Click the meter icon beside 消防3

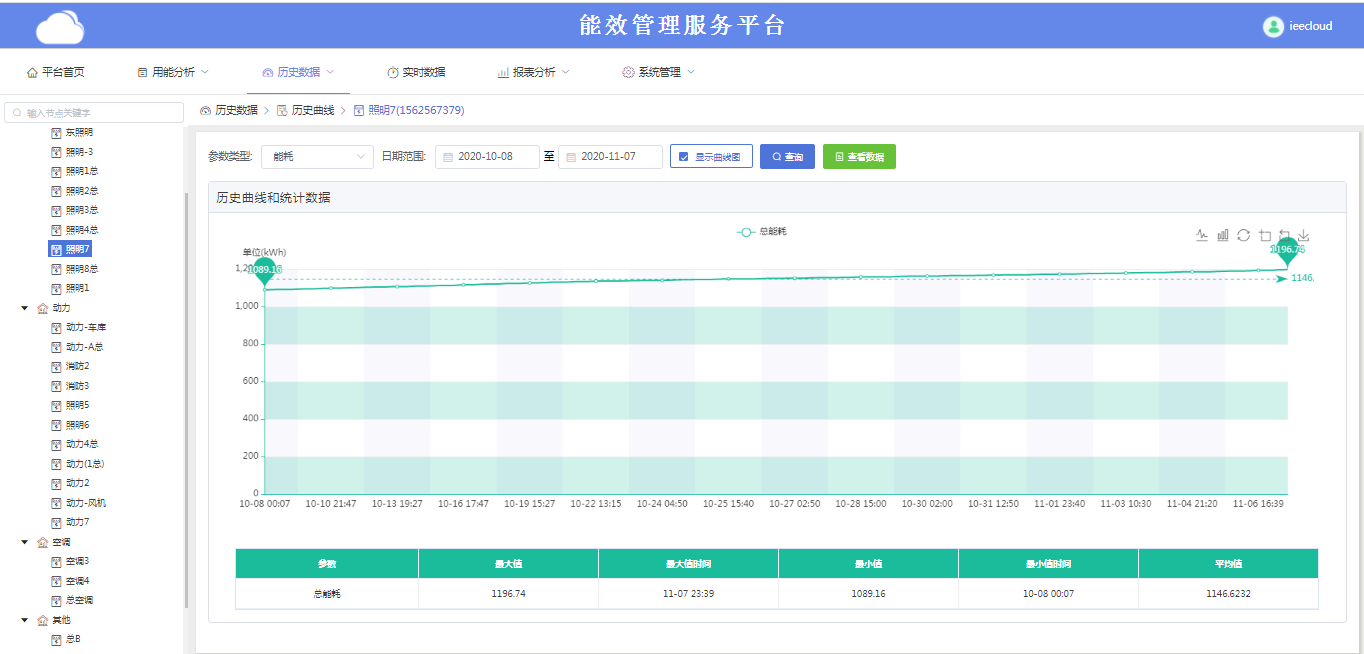(x=56, y=386)
